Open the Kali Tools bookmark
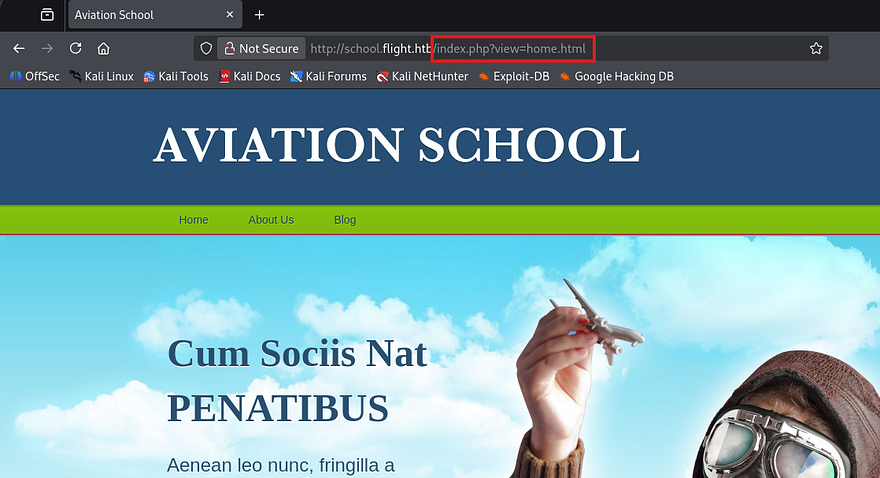Screen dimensions: 880x478 point(176,76)
